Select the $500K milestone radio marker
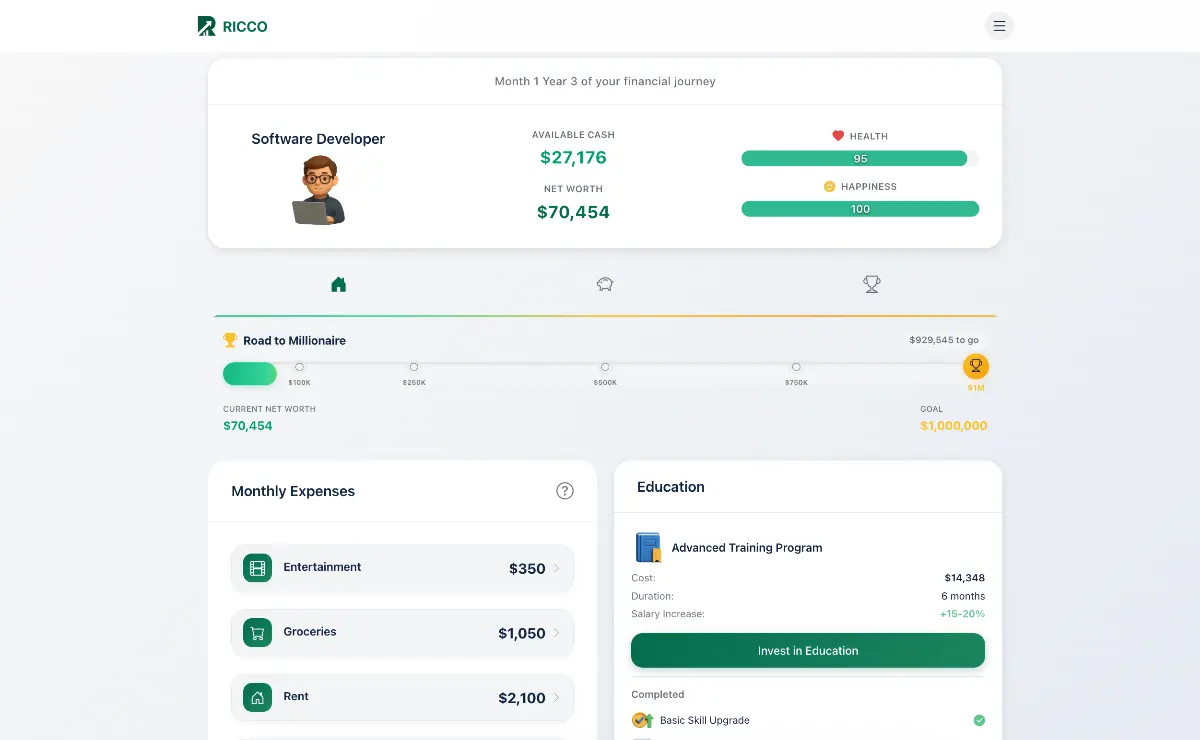Screen dimensions: 1200x740 [x=604, y=366]
